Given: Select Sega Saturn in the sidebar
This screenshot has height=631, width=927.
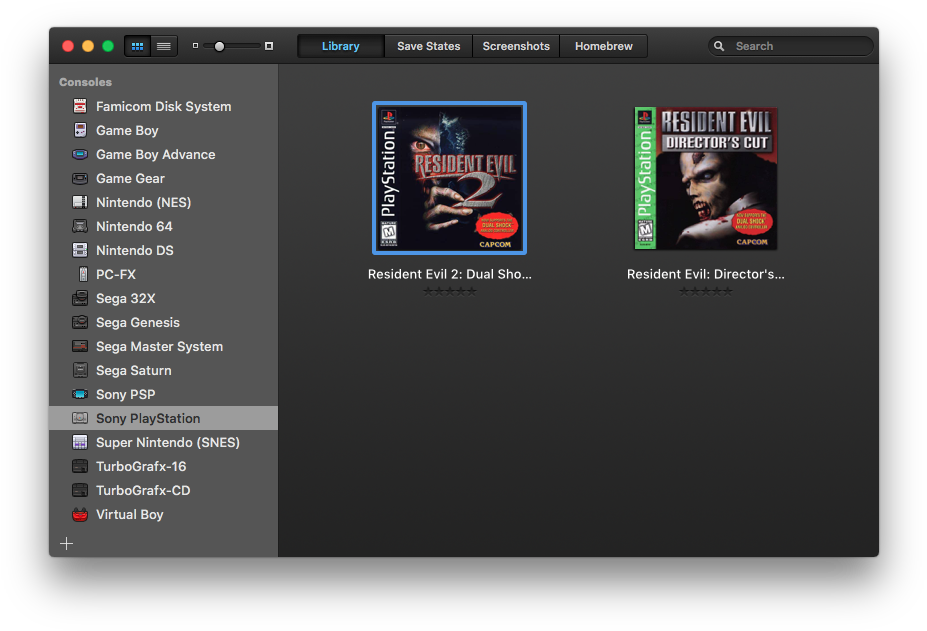Looking at the screenshot, I should 163,370.
